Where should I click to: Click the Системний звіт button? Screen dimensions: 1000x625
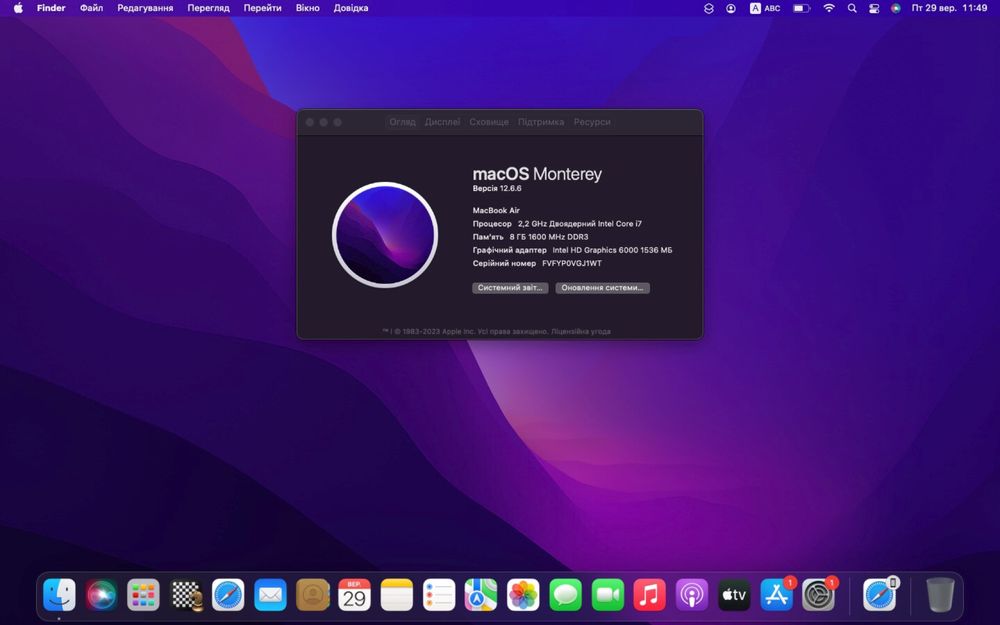pyautogui.click(x=510, y=288)
